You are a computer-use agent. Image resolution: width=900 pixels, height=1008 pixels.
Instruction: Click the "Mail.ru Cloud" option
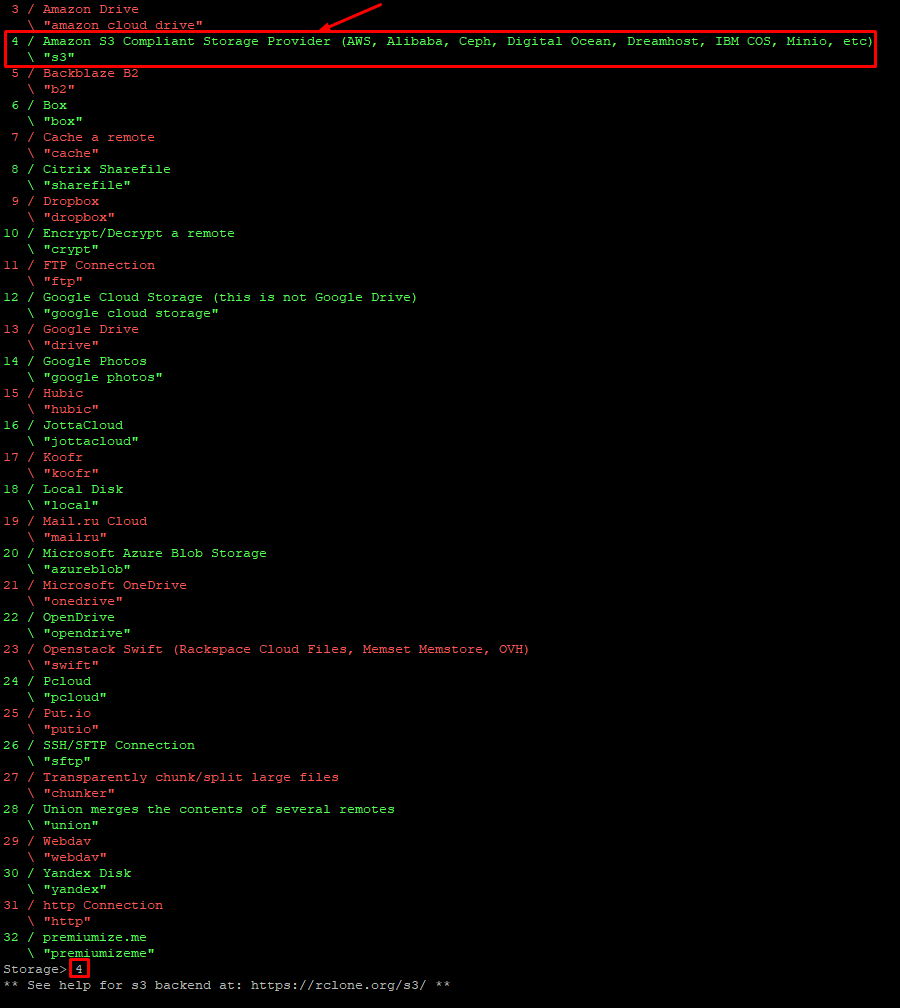point(94,521)
